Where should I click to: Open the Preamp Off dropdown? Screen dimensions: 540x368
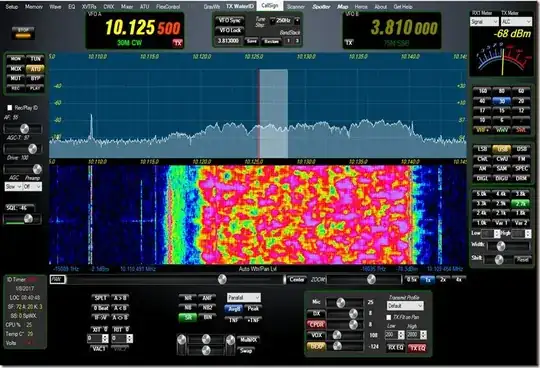point(32,187)
